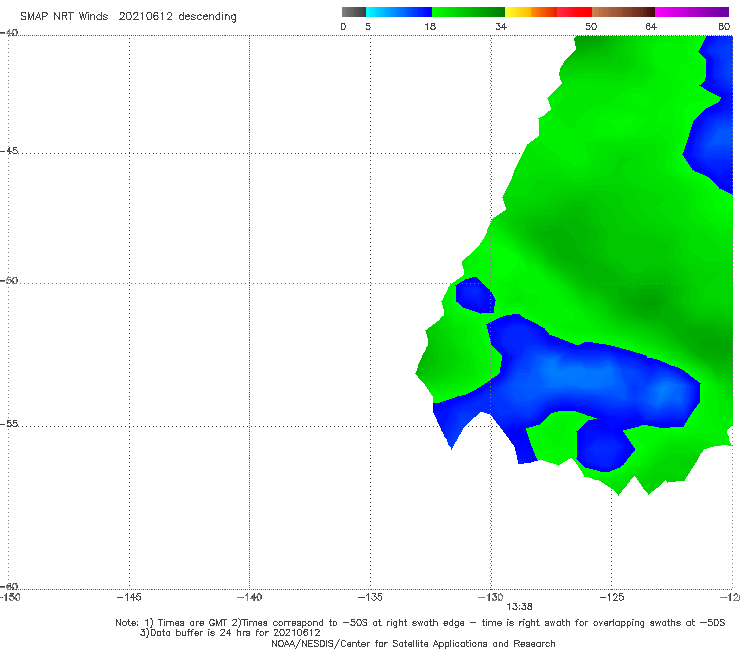
Task: Click the longitude label "-135"
Action: tap(370, 597)
